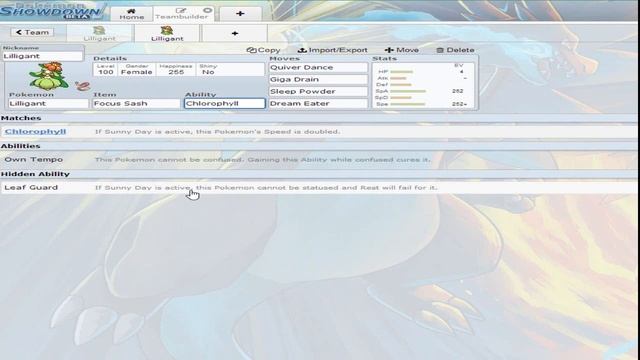Click the HP stat bar
The width and height of the screenshot is (640, 360).
click(x=402, y=72)
